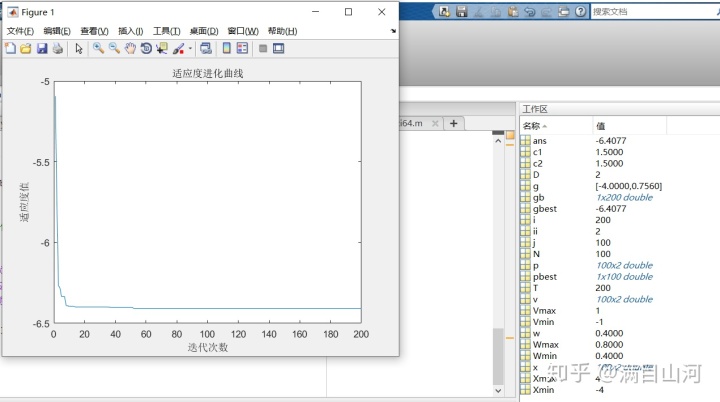Add new editor tab with plus button
This screenshot has height=402, width=720.
[454, 123]
